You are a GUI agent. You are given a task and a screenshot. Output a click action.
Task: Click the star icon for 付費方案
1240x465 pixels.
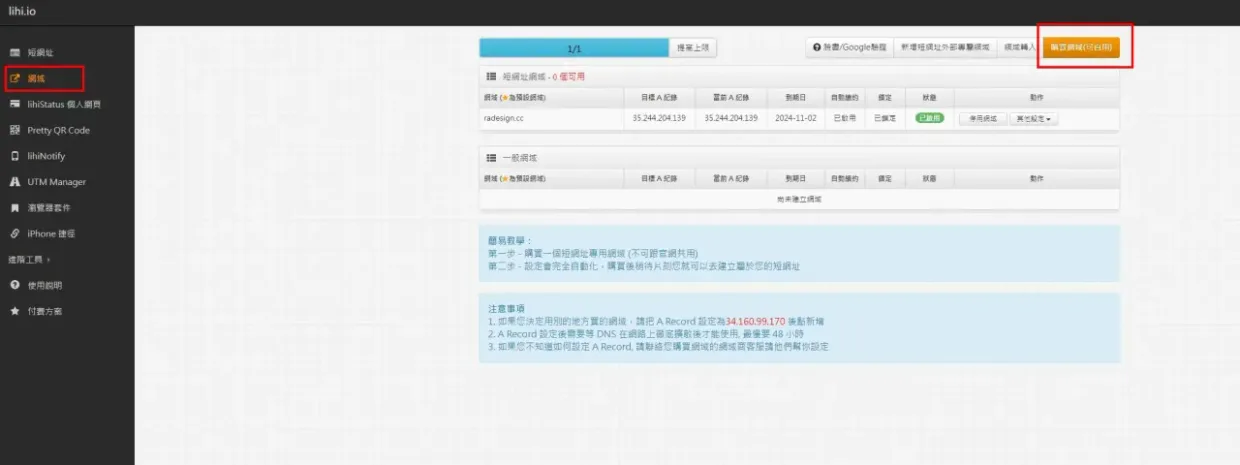14,311
